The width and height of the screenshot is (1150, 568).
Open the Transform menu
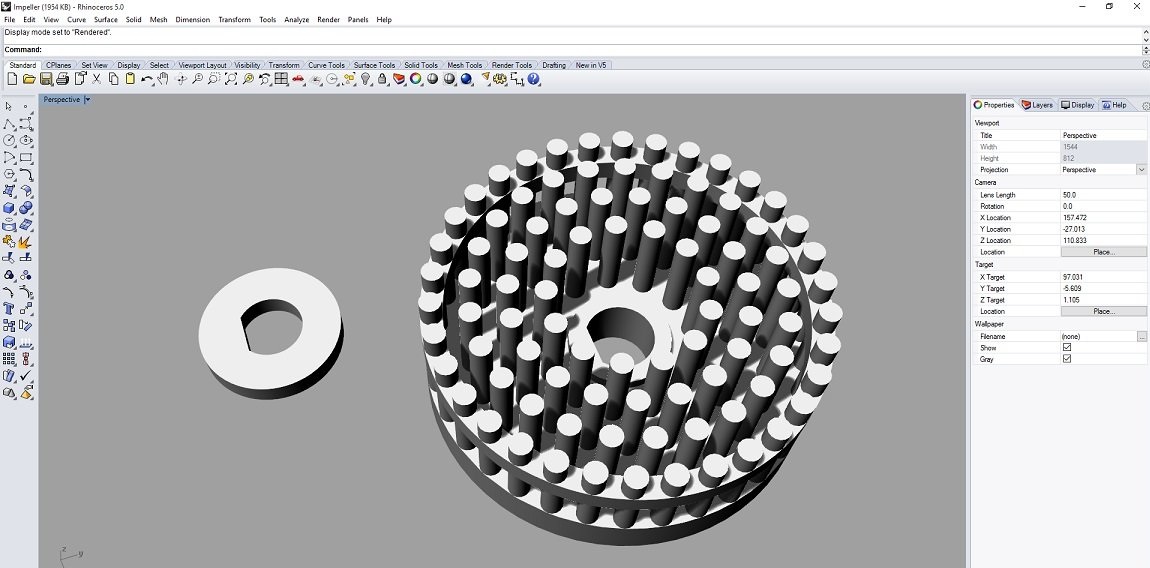tap(234, 20)
